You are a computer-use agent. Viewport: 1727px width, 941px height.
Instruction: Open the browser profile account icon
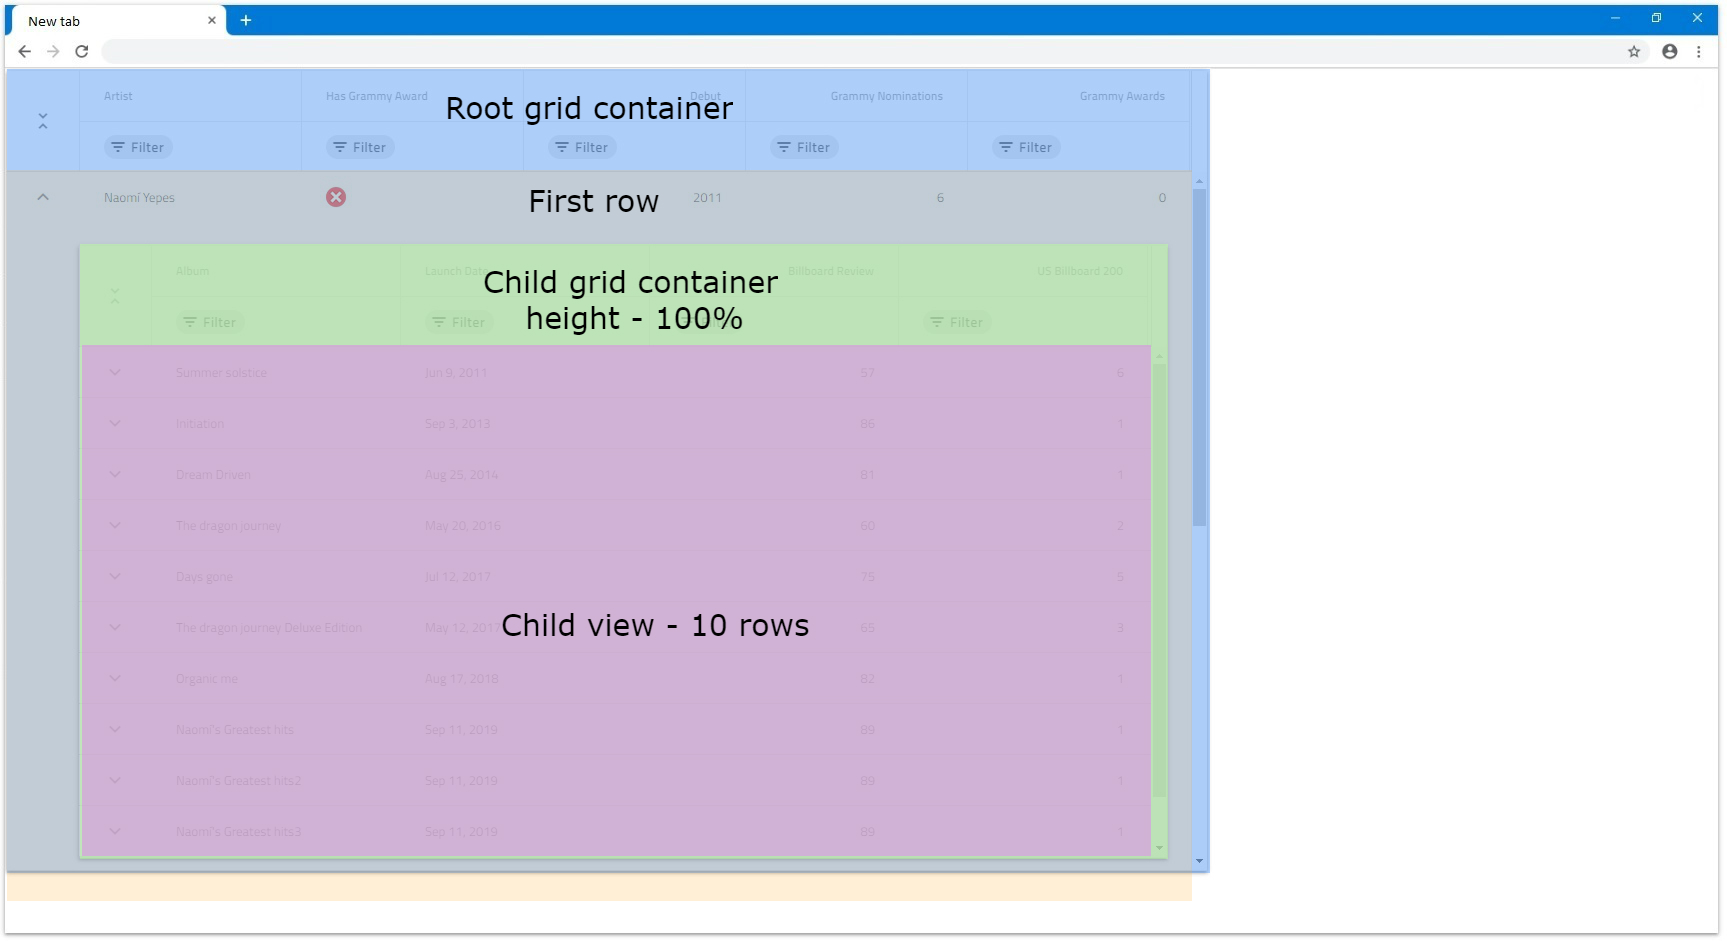[x=1669, y=51]
